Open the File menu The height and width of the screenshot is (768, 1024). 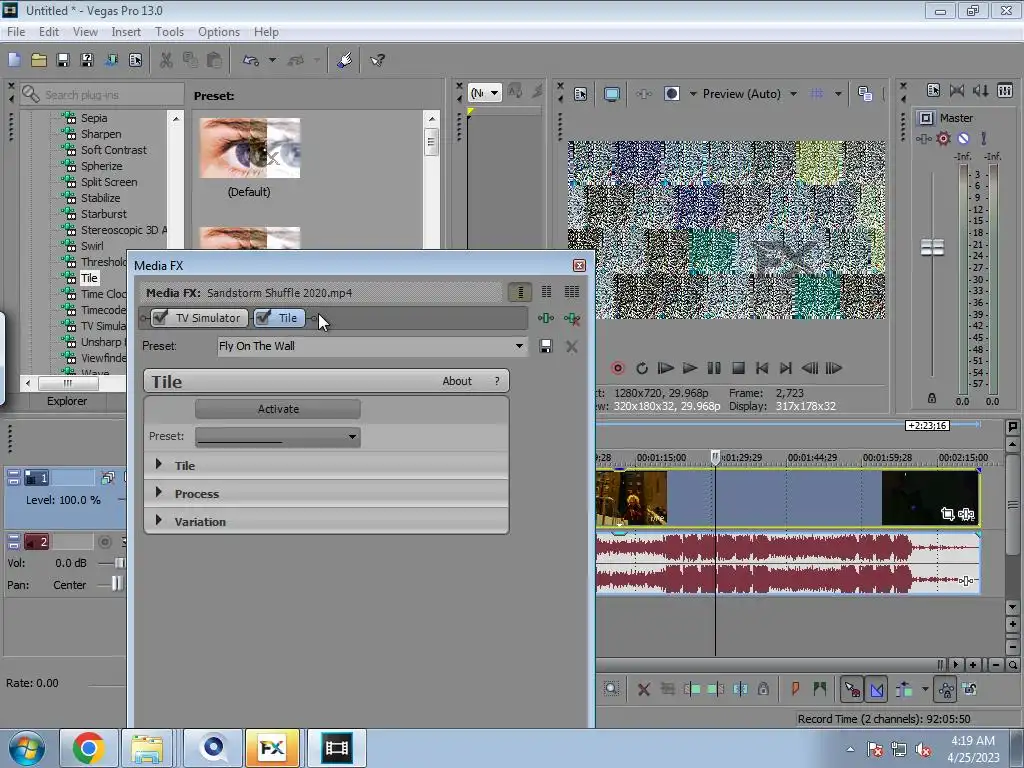[x=16, y=32]
